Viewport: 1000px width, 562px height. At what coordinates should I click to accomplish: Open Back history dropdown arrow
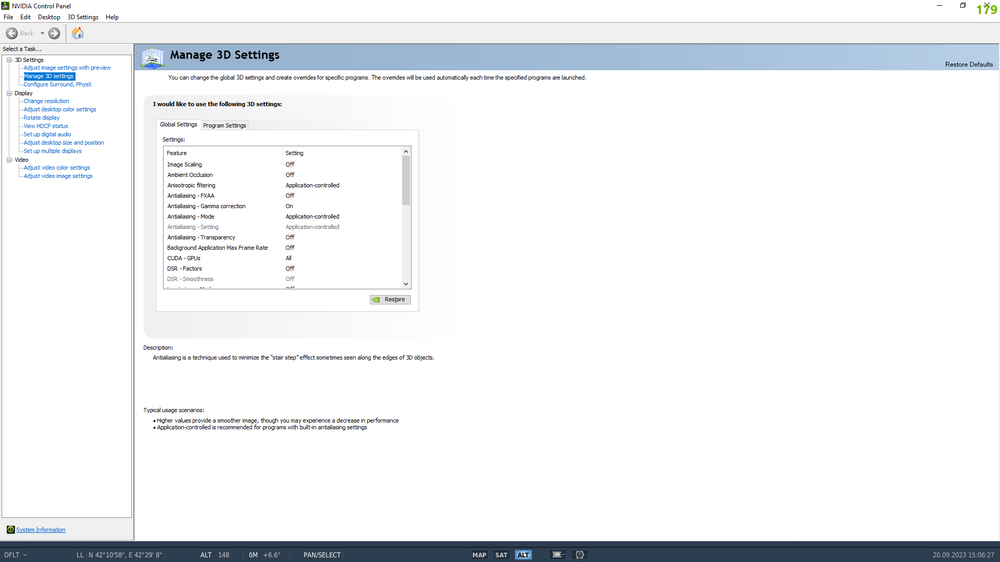click(42, 33)
